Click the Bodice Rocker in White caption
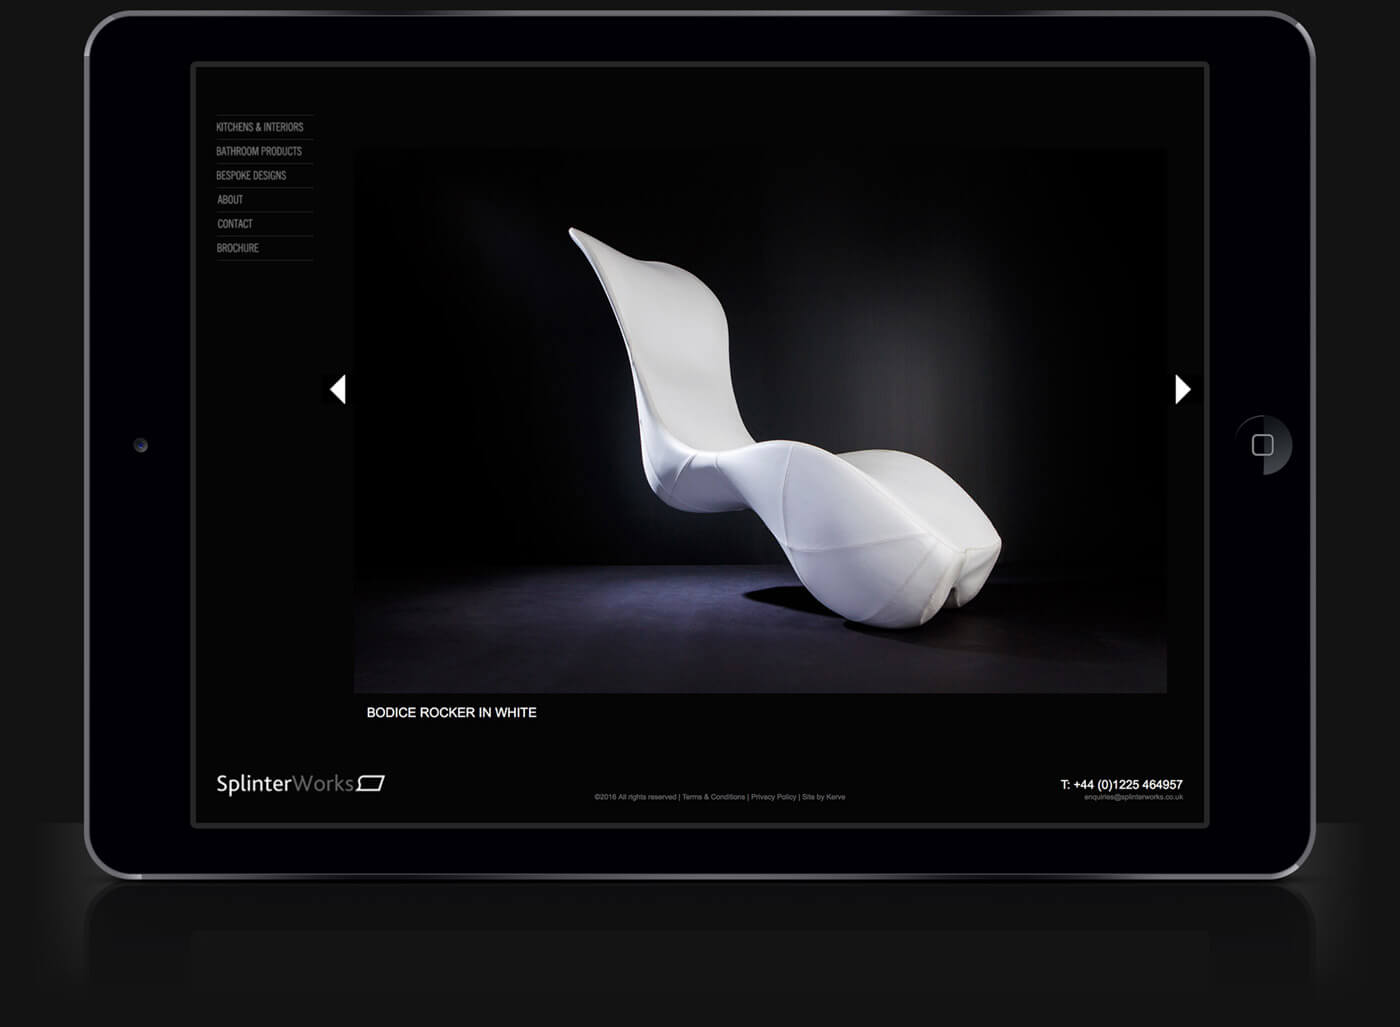The image size is (1400, 1027). click(451, 712)
